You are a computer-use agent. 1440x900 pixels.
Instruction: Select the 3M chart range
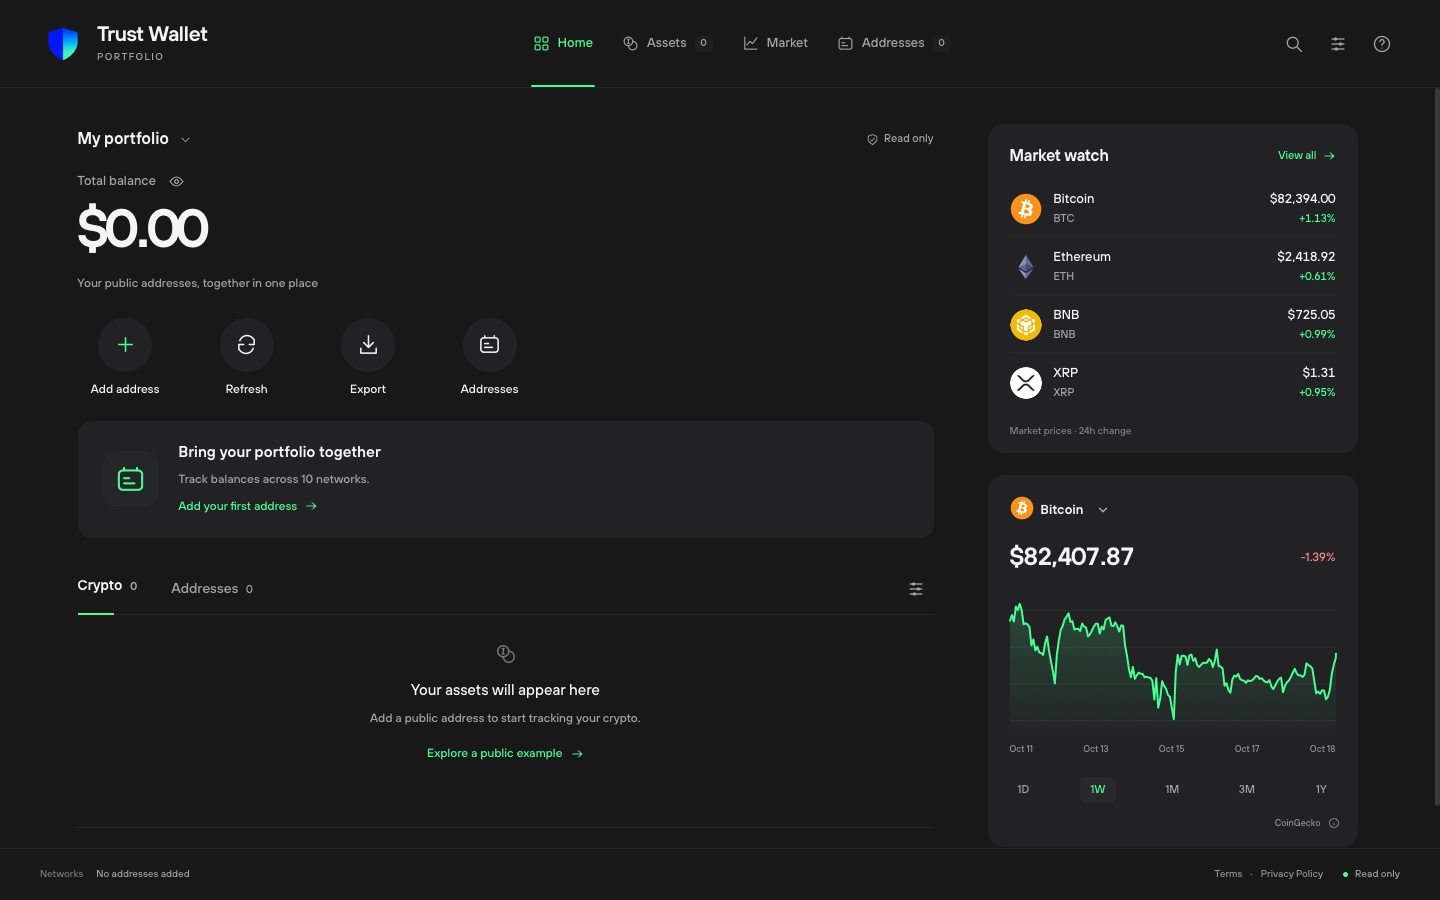pyautogui.click(x=1247, y=789)
